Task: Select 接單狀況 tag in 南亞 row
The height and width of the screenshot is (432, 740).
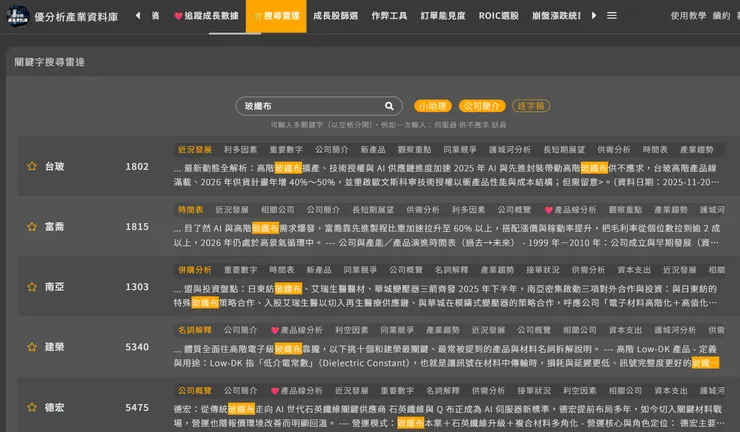Action: pyautogui.click(x=543, y=270)
